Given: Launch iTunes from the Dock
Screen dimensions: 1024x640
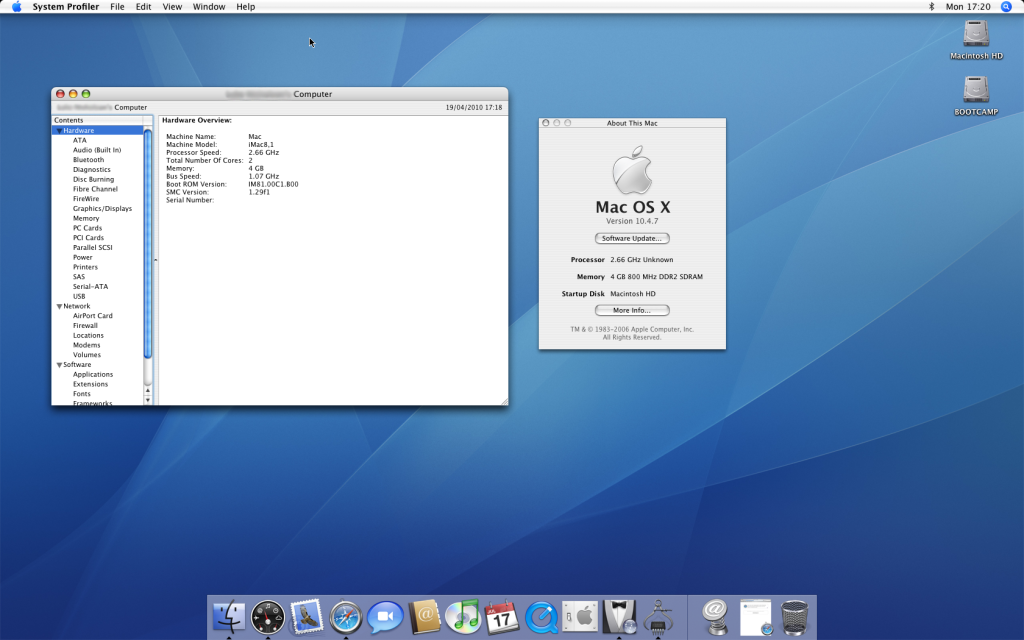Looking at the screenshot, I should [463, 617].
